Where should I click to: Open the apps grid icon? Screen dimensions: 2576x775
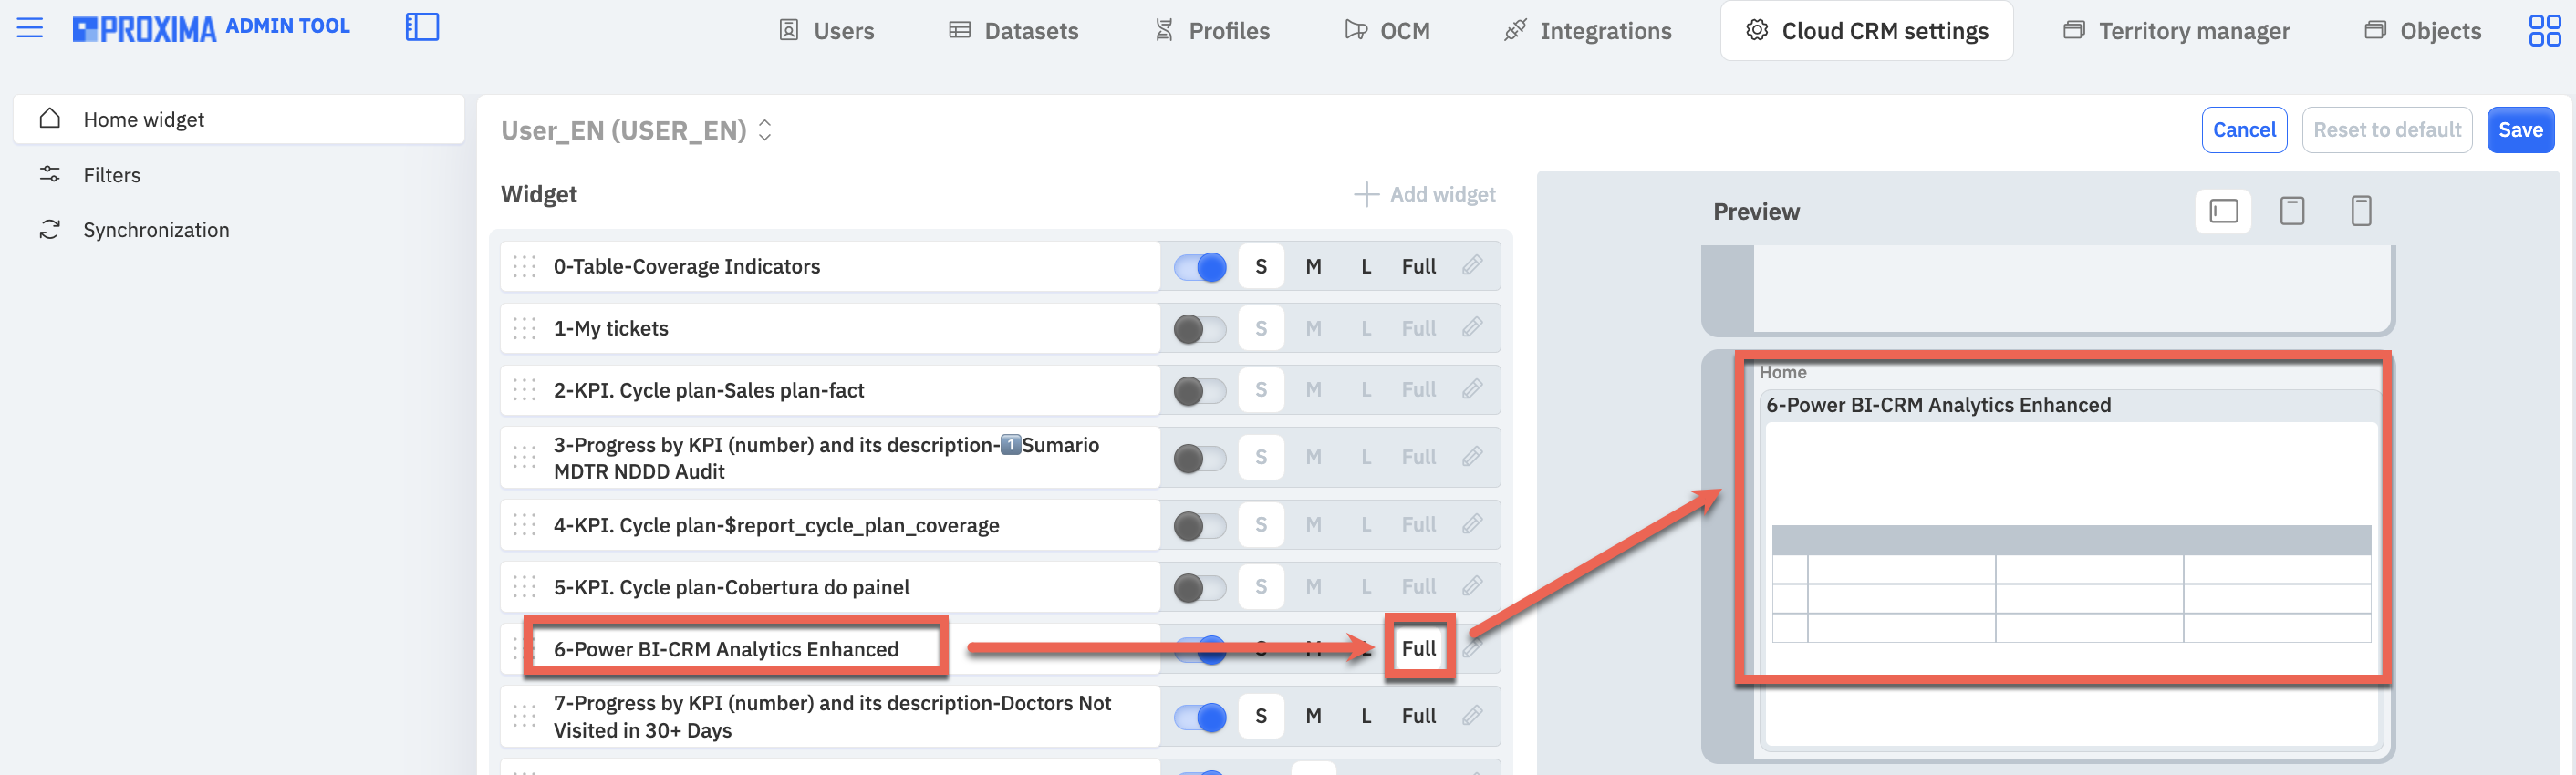[2544, 30]
